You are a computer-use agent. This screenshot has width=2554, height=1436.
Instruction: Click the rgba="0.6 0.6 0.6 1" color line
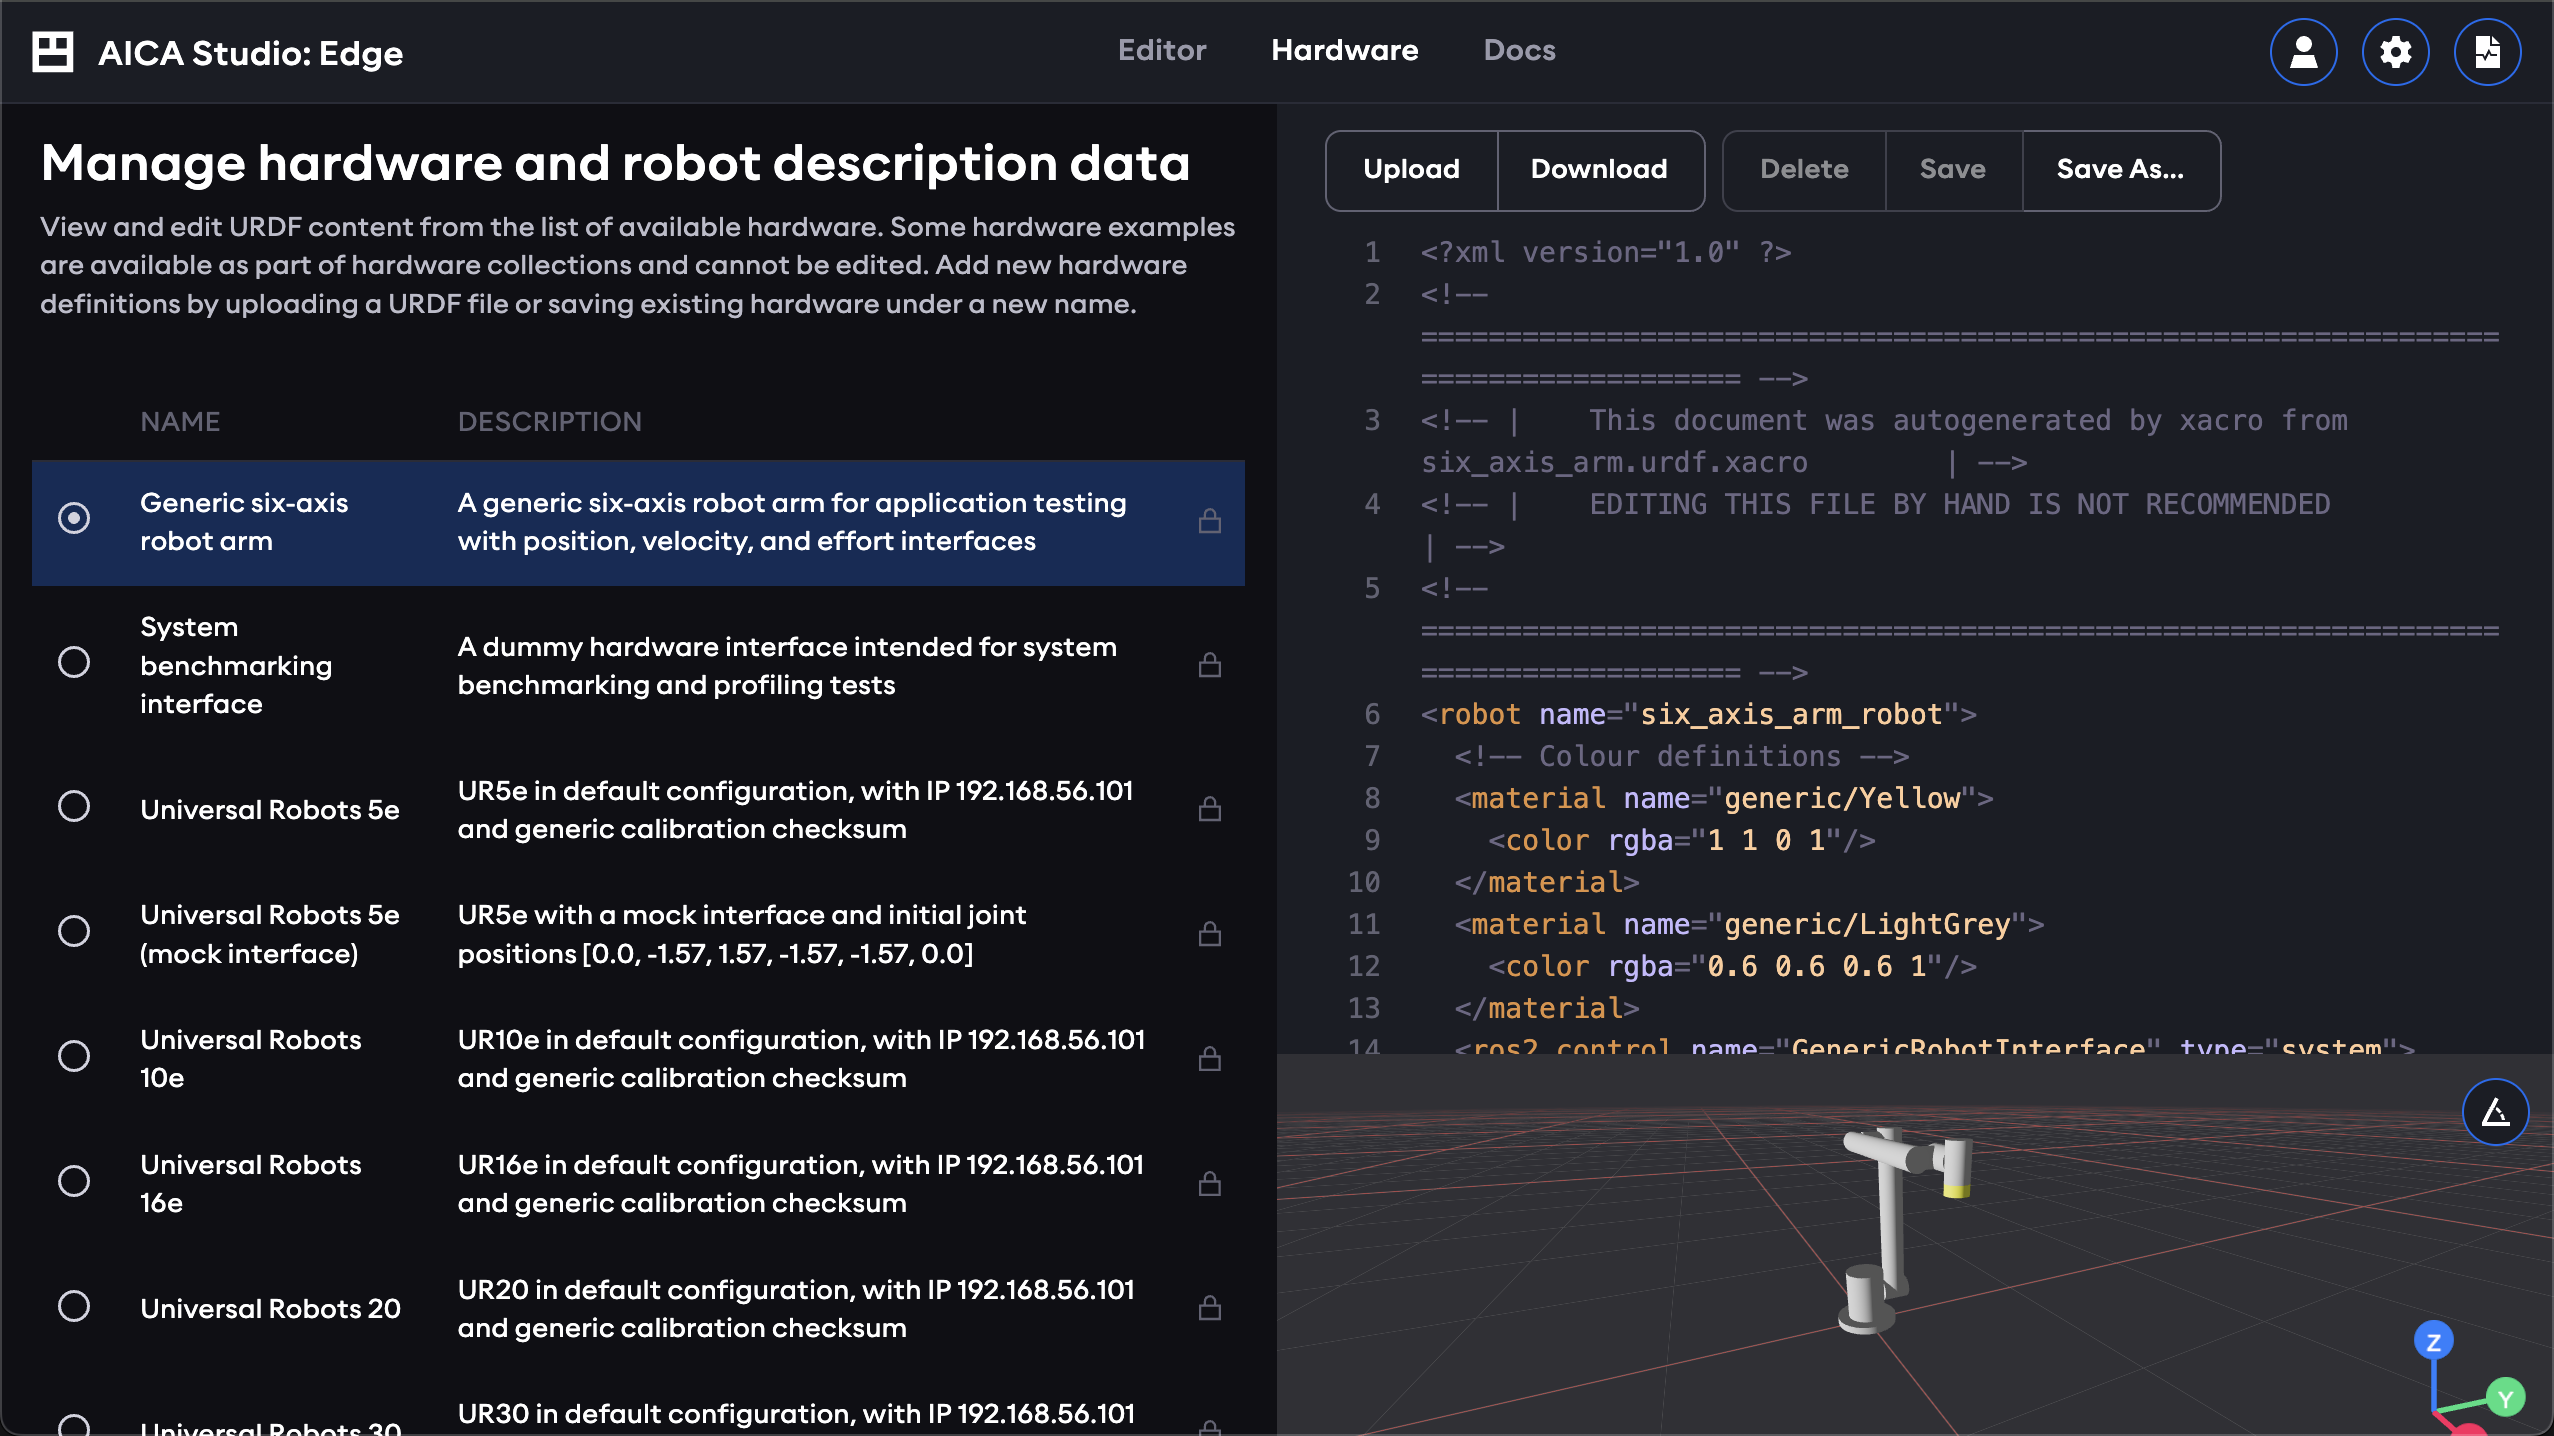click(1733, 966)
